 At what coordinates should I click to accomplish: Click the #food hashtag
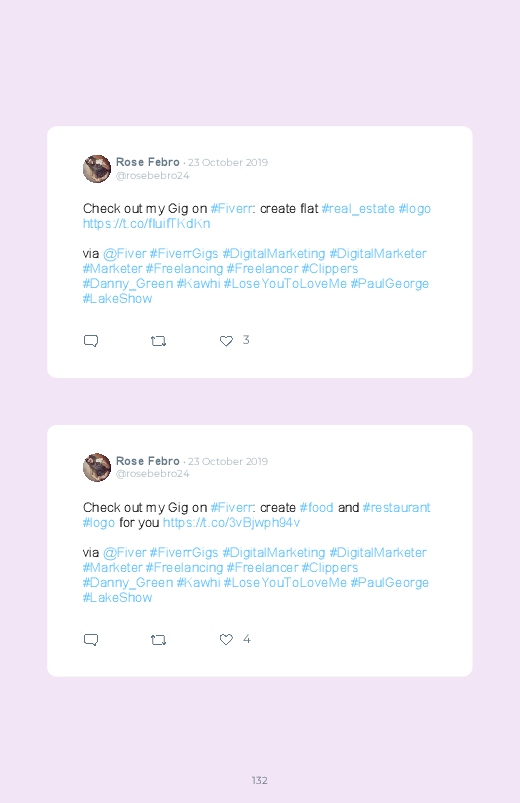pyautogui.click(x=316, y=508)
